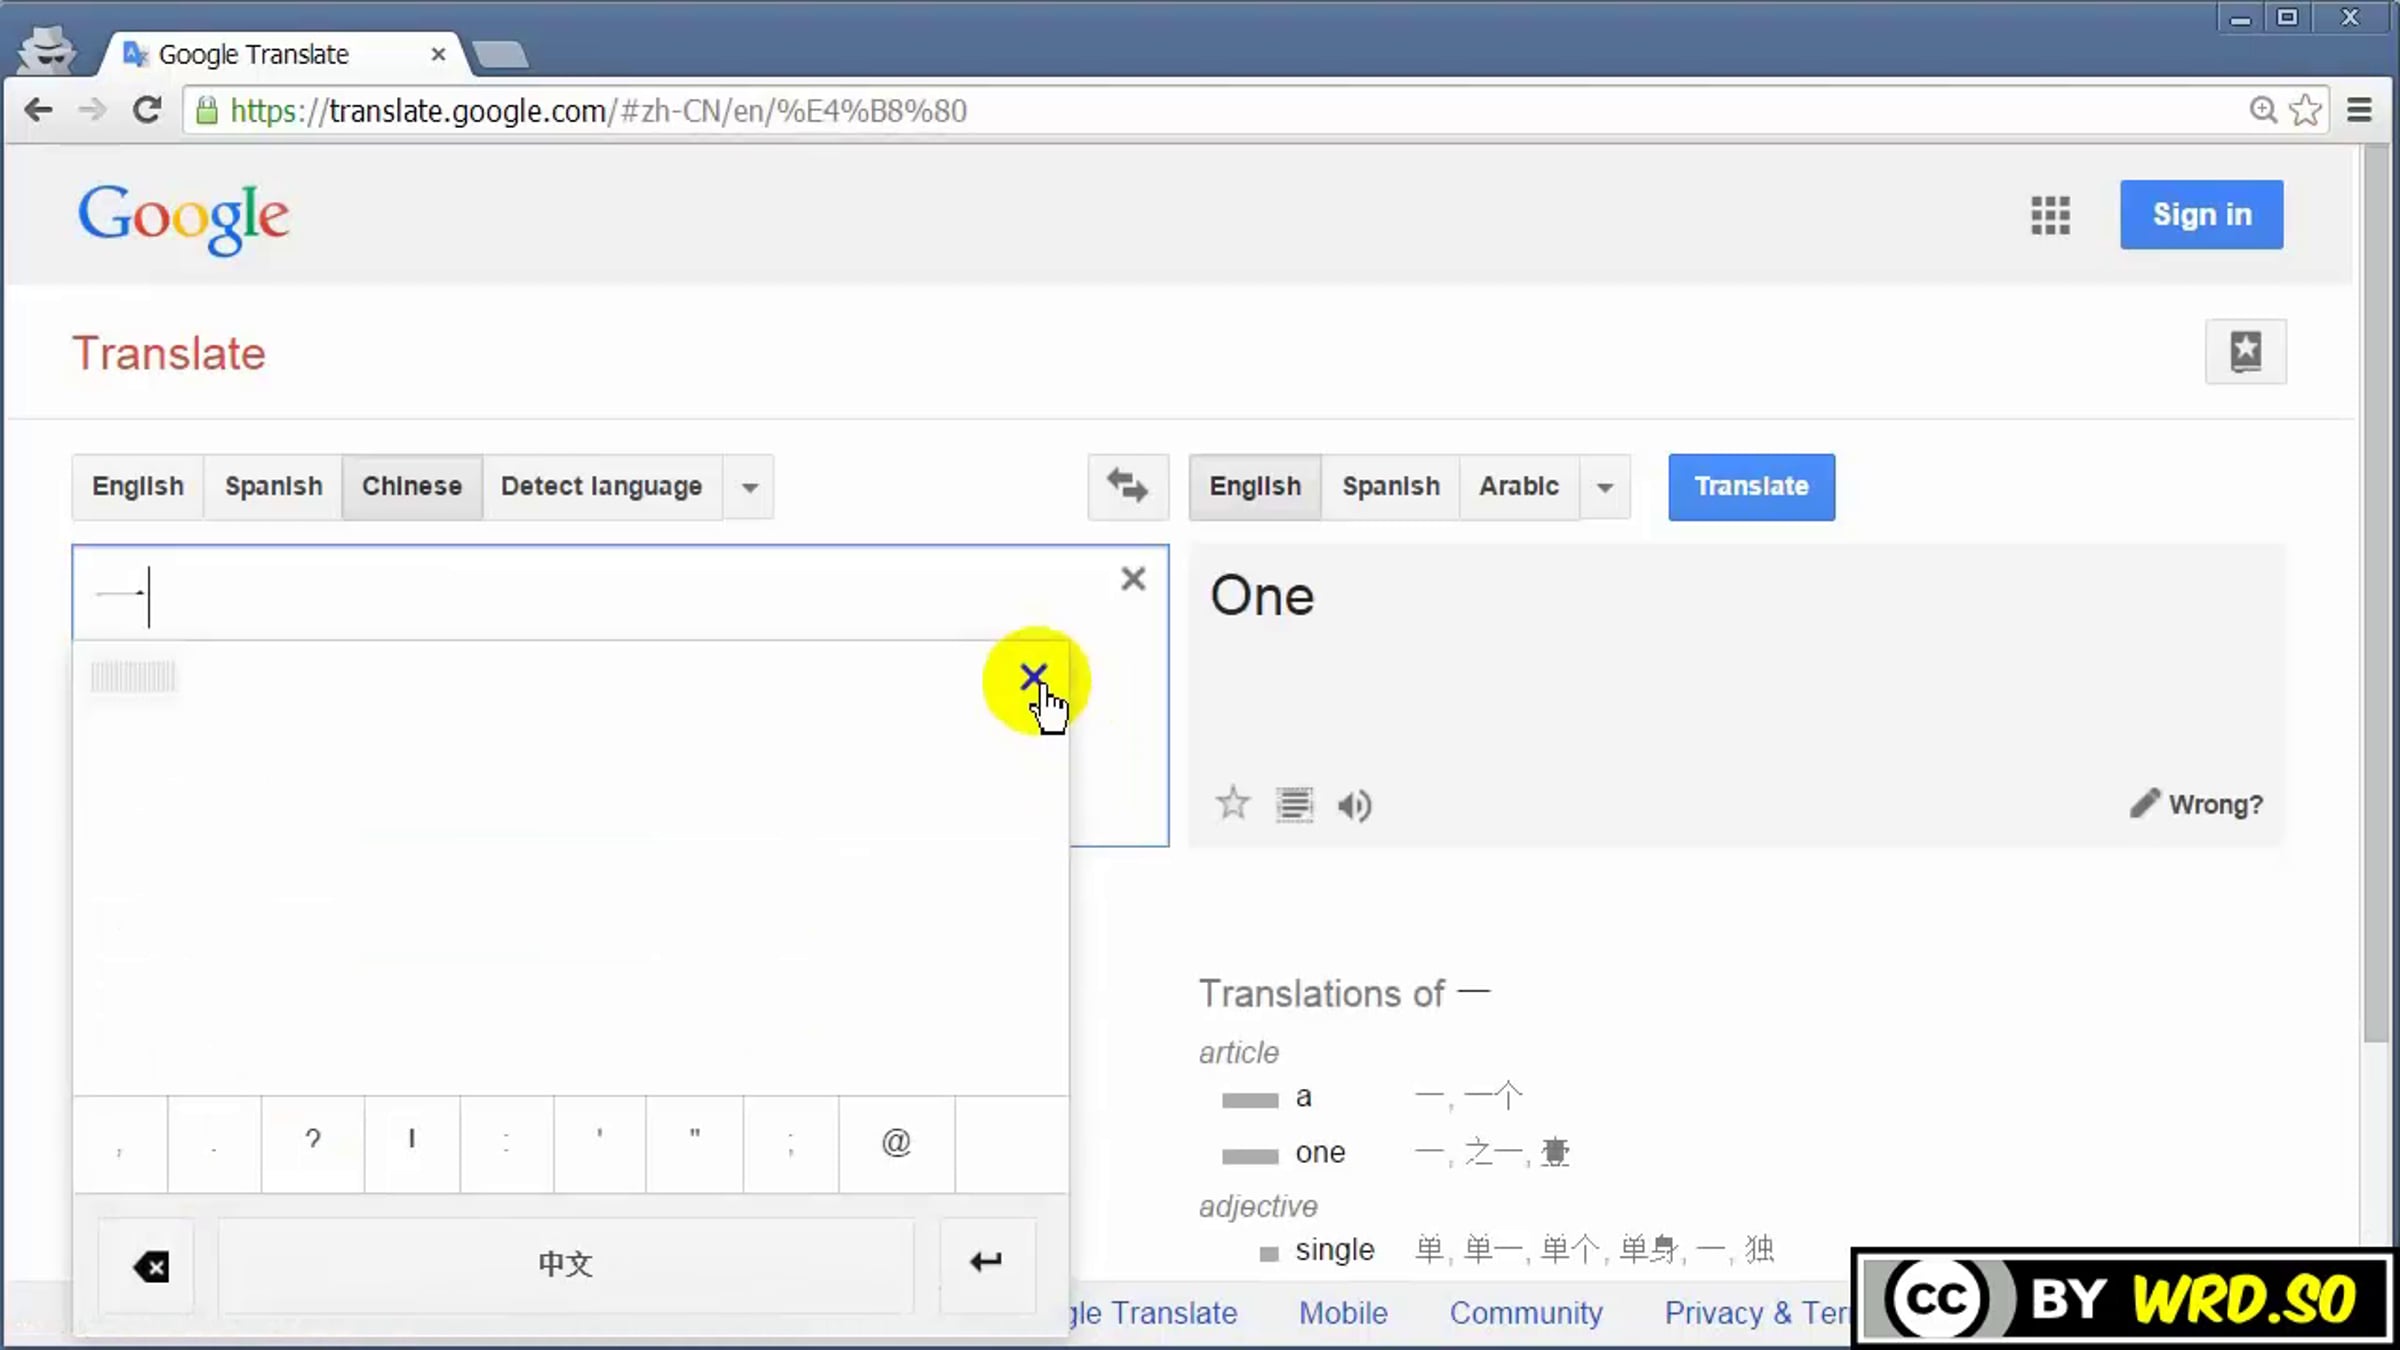2400x1350 pixels.
Task: Bookmark this page with the star
Action: click(x=2305, y=110)
